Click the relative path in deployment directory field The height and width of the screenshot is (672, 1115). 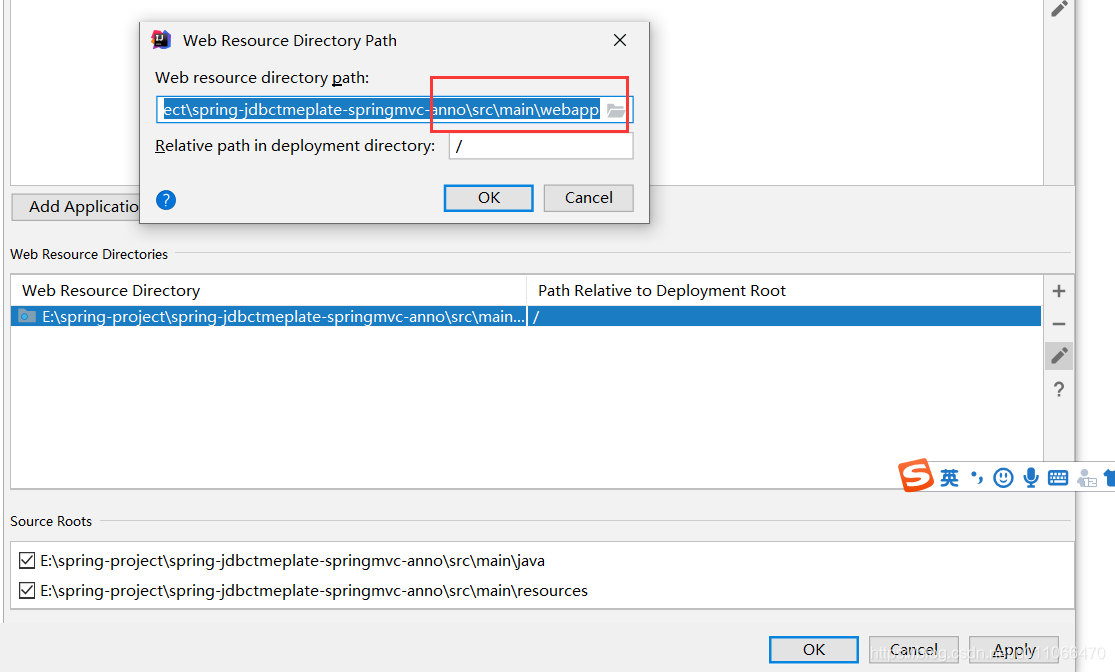tap(540, 145)
